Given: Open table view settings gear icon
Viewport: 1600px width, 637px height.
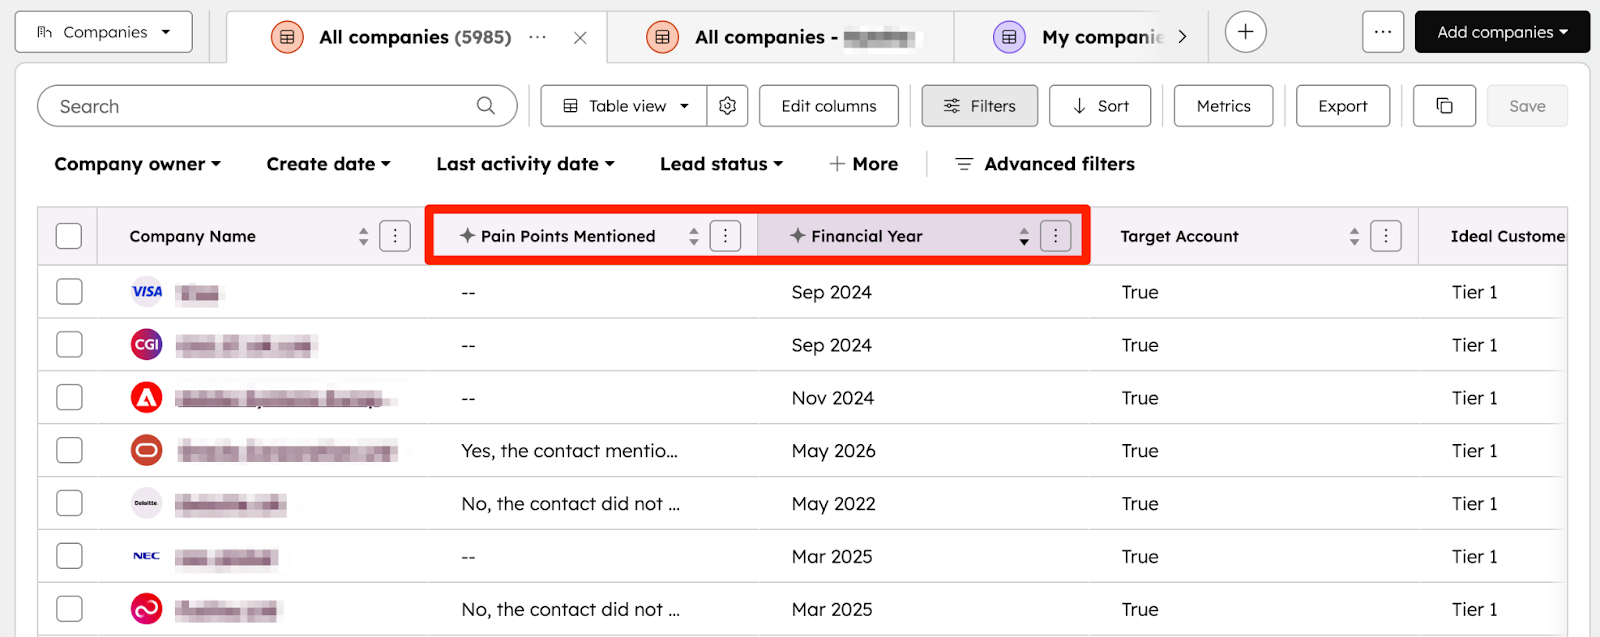Looking at the screenshot, I should pyautogui.click(x=727, y=106).
